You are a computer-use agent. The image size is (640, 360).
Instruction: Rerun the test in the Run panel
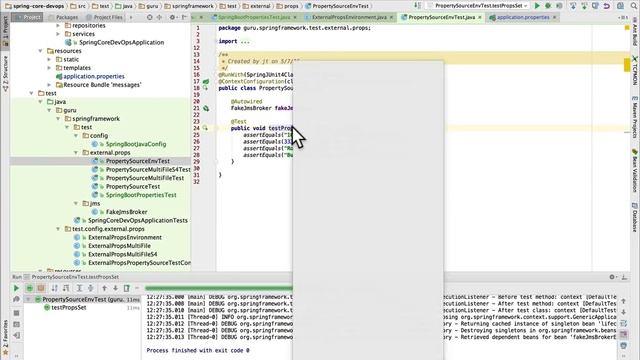click(x=16, y=288)
